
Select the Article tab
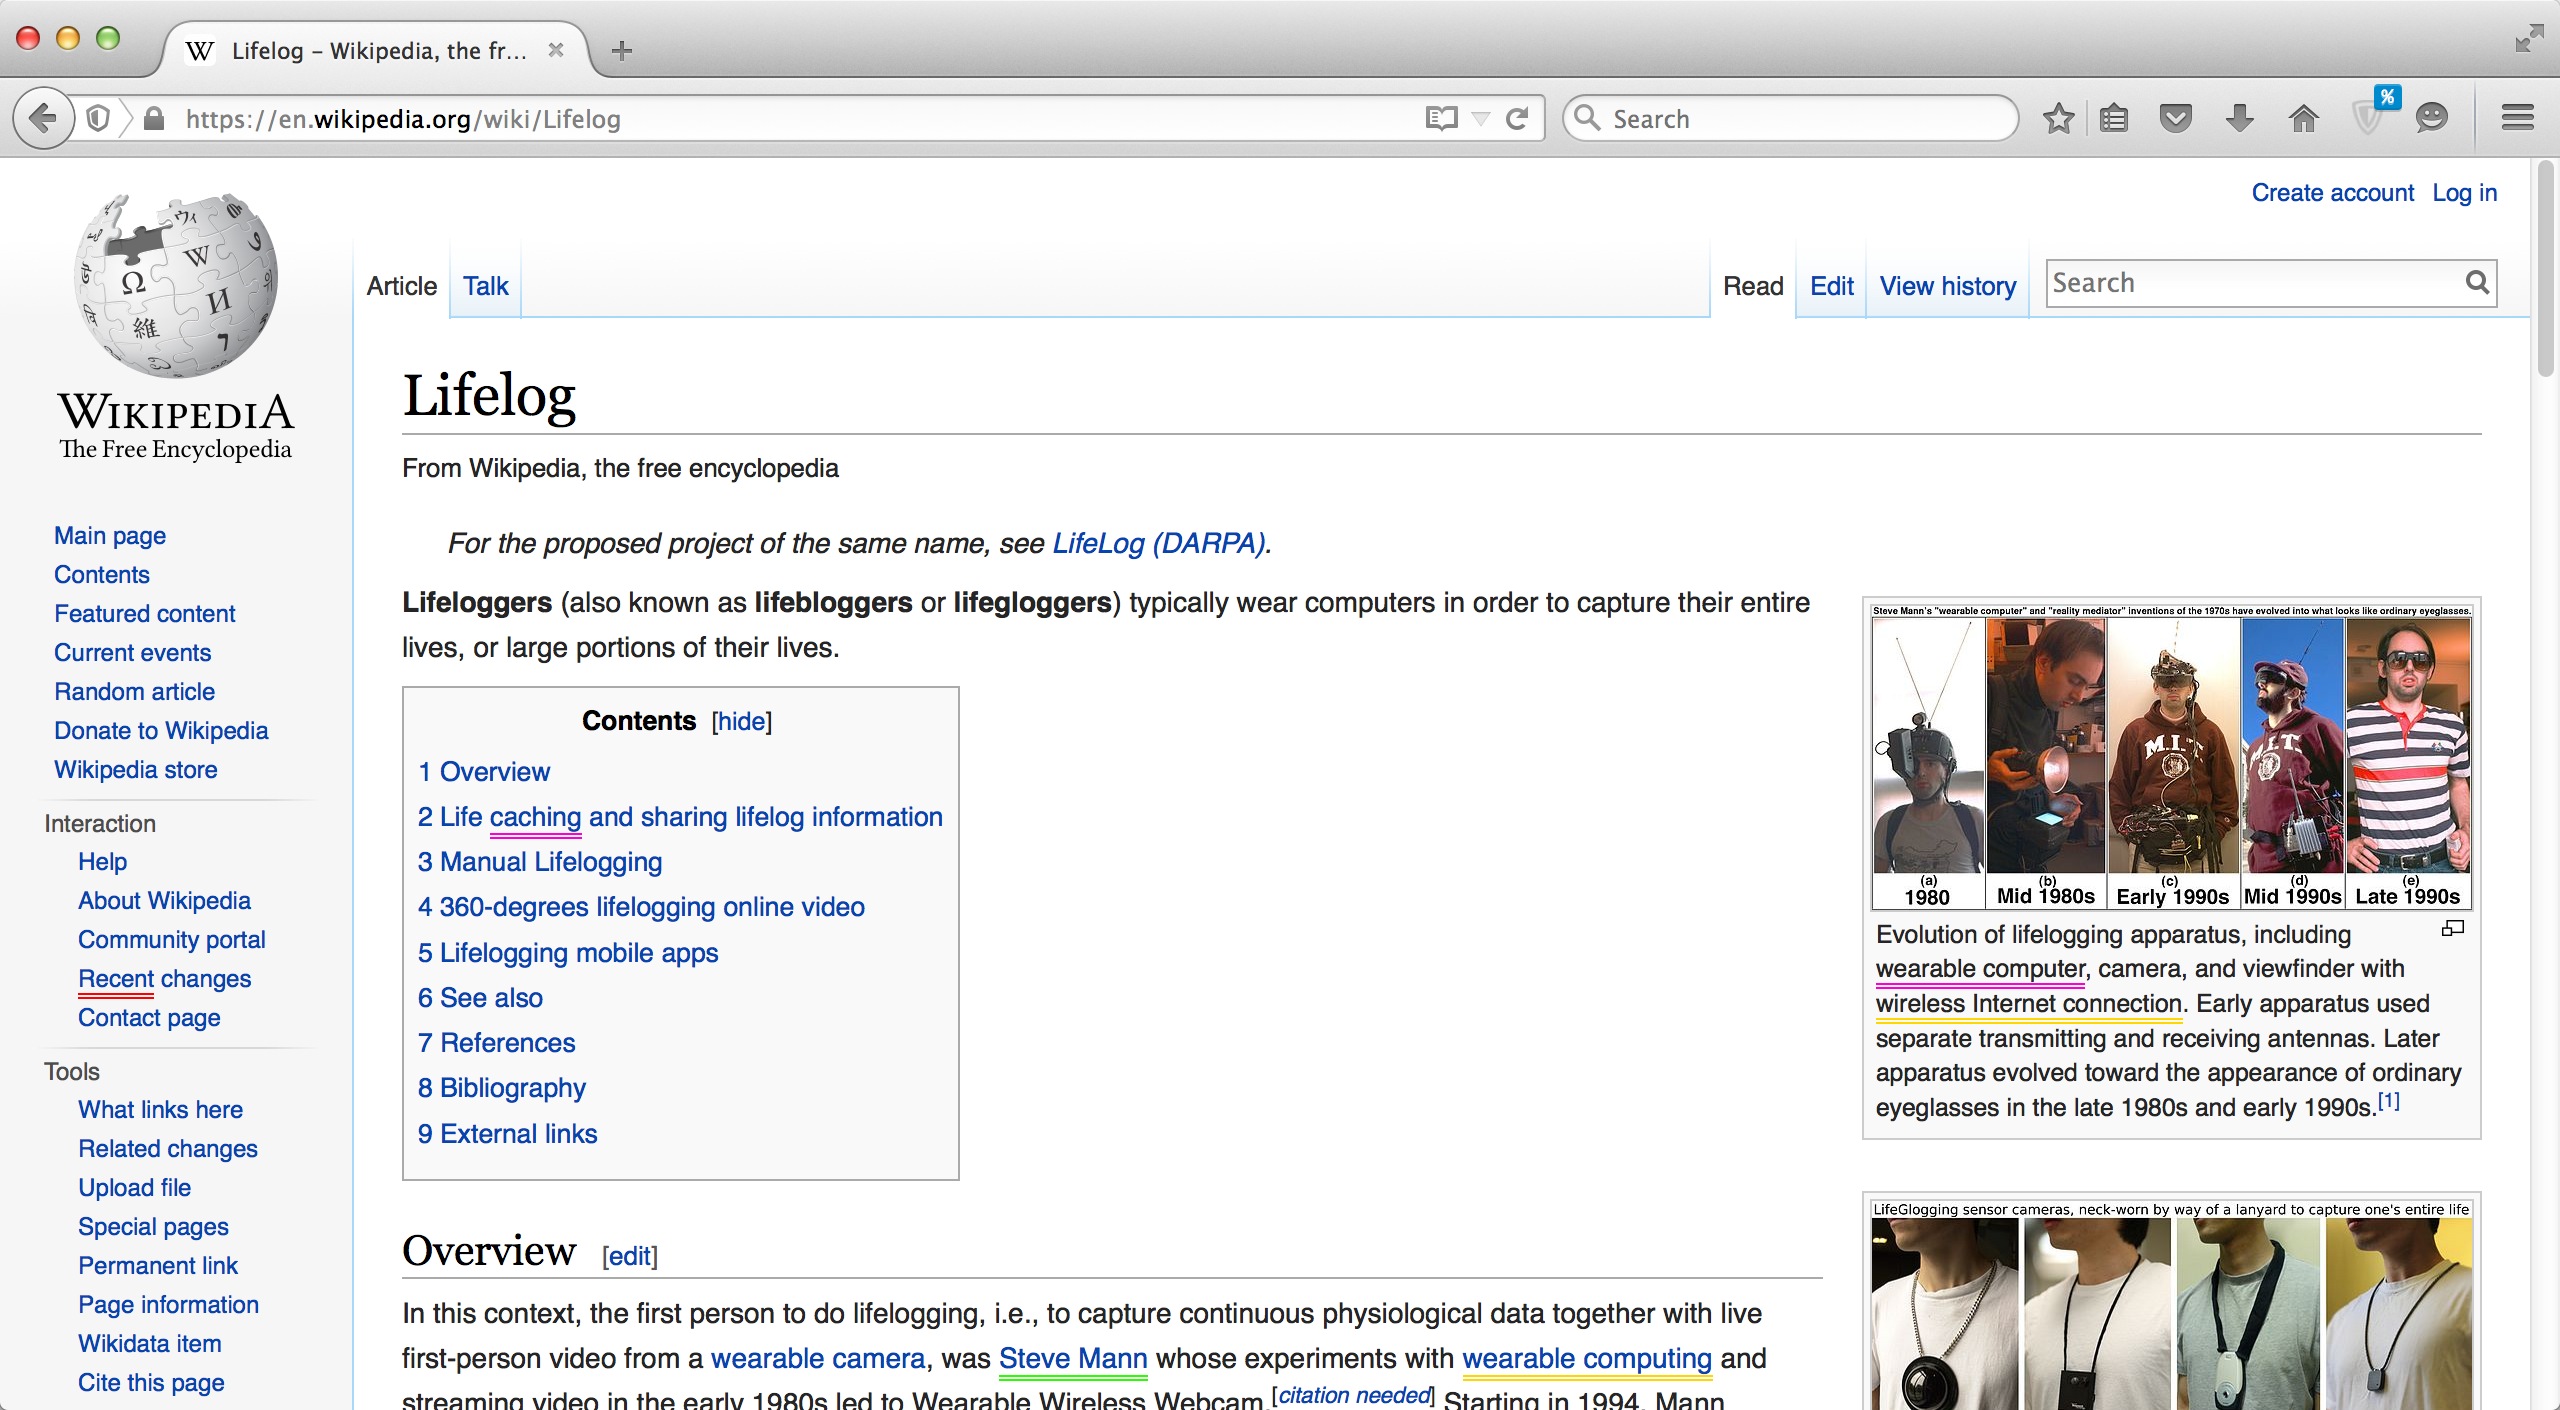point(401,287)
